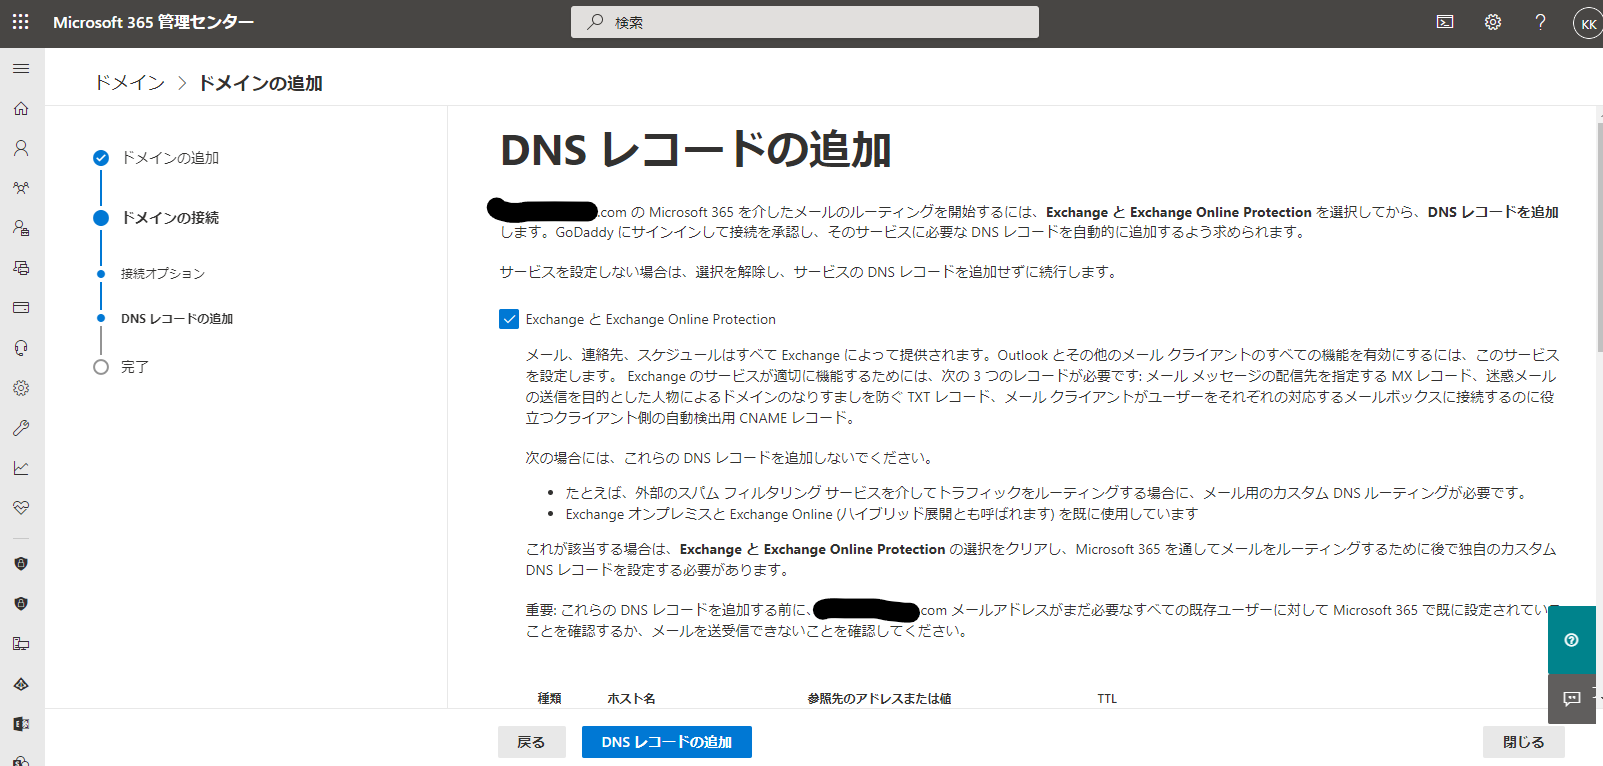Image resolution: width=1603 pixels, height=766 pixels.
Task: Click DNS レコードの追加 page heading
Action: 696,150
